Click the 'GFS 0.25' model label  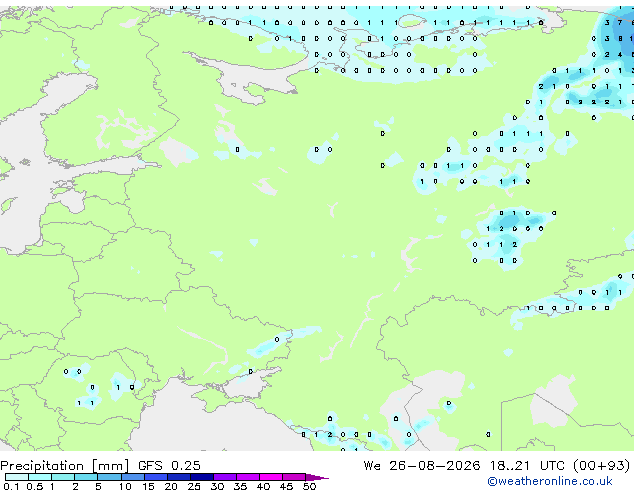169,466
